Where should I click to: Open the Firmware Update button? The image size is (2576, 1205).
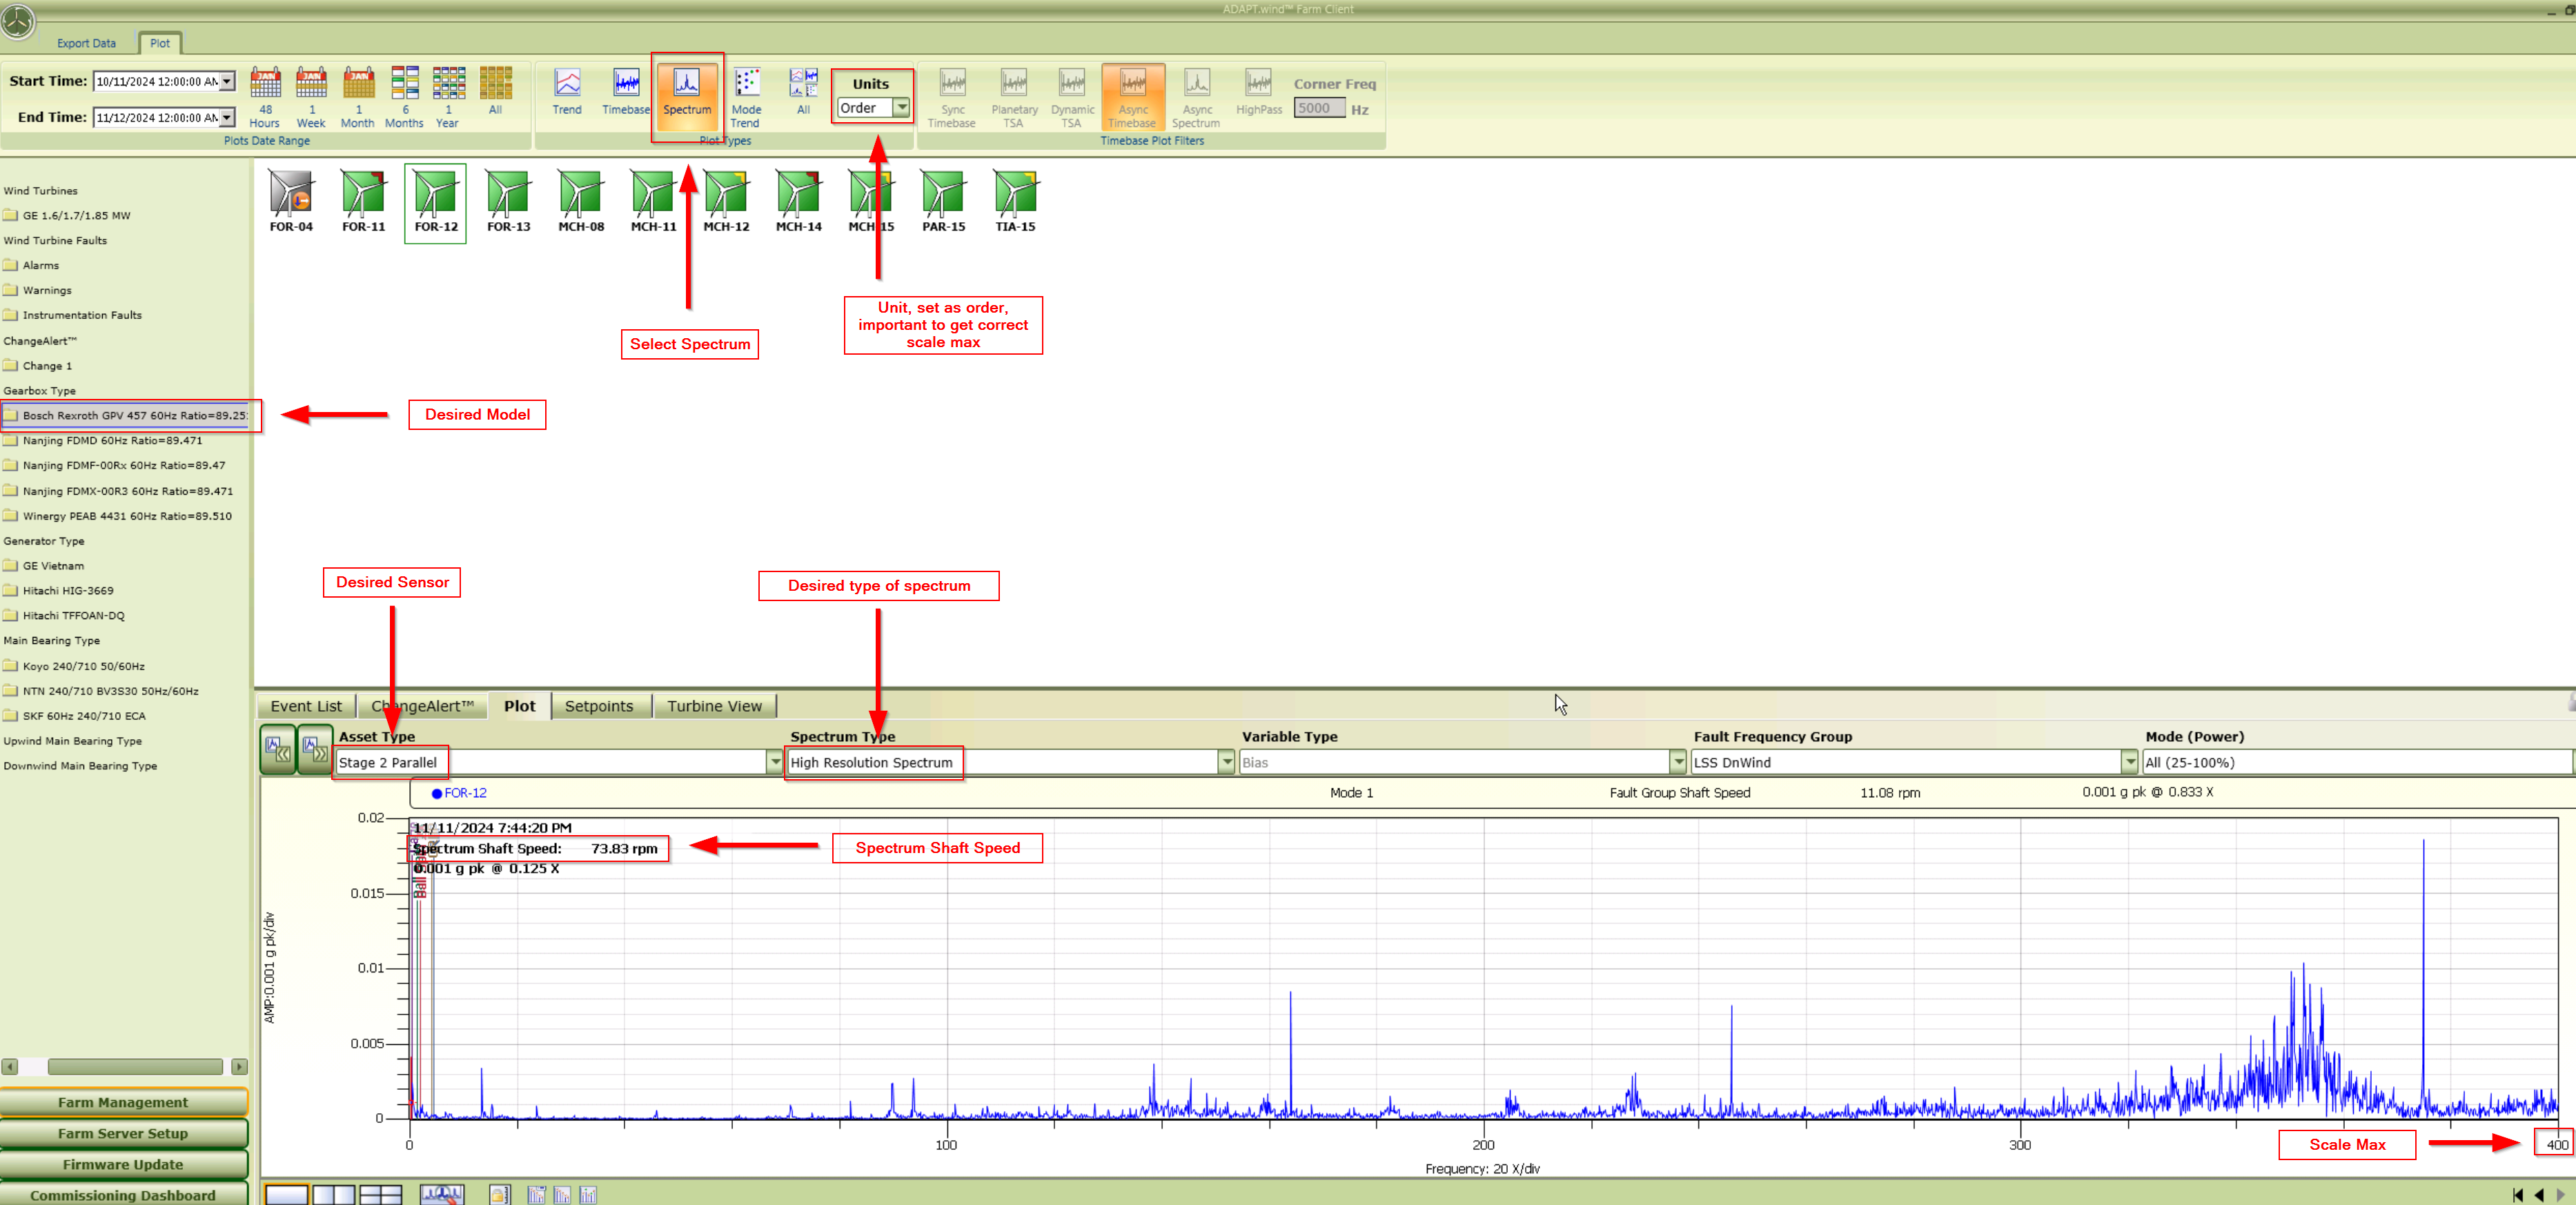(x=123, y=1164)
